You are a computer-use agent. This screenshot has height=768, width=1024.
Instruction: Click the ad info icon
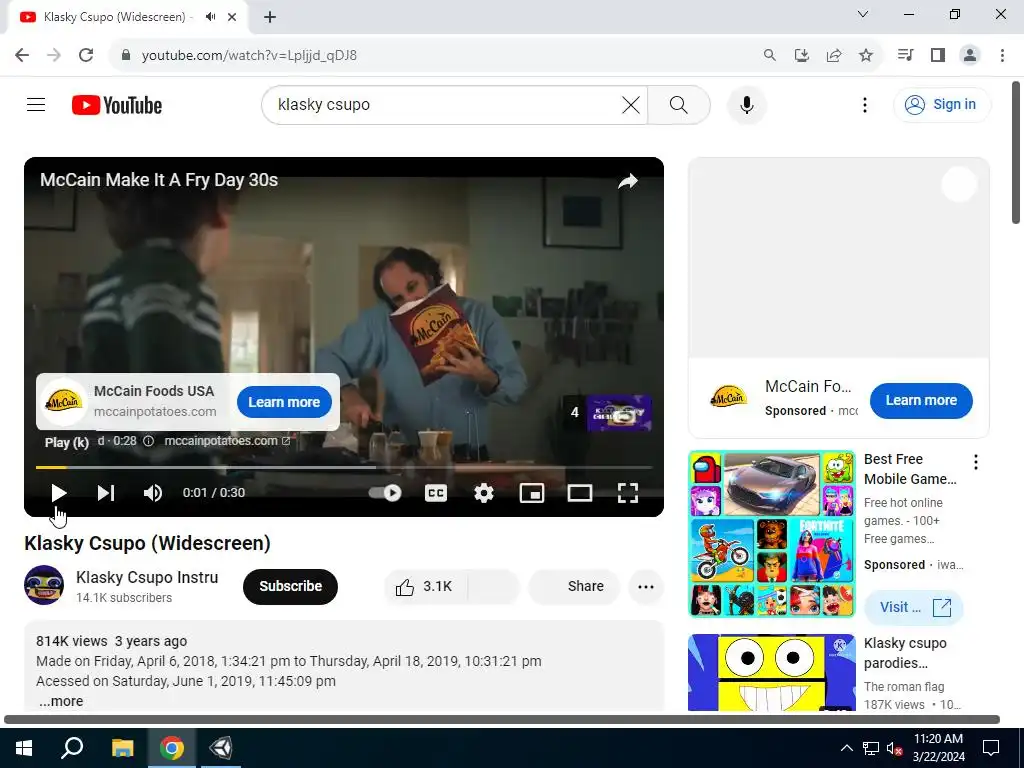pyautogui.click(x=148, y=441)
